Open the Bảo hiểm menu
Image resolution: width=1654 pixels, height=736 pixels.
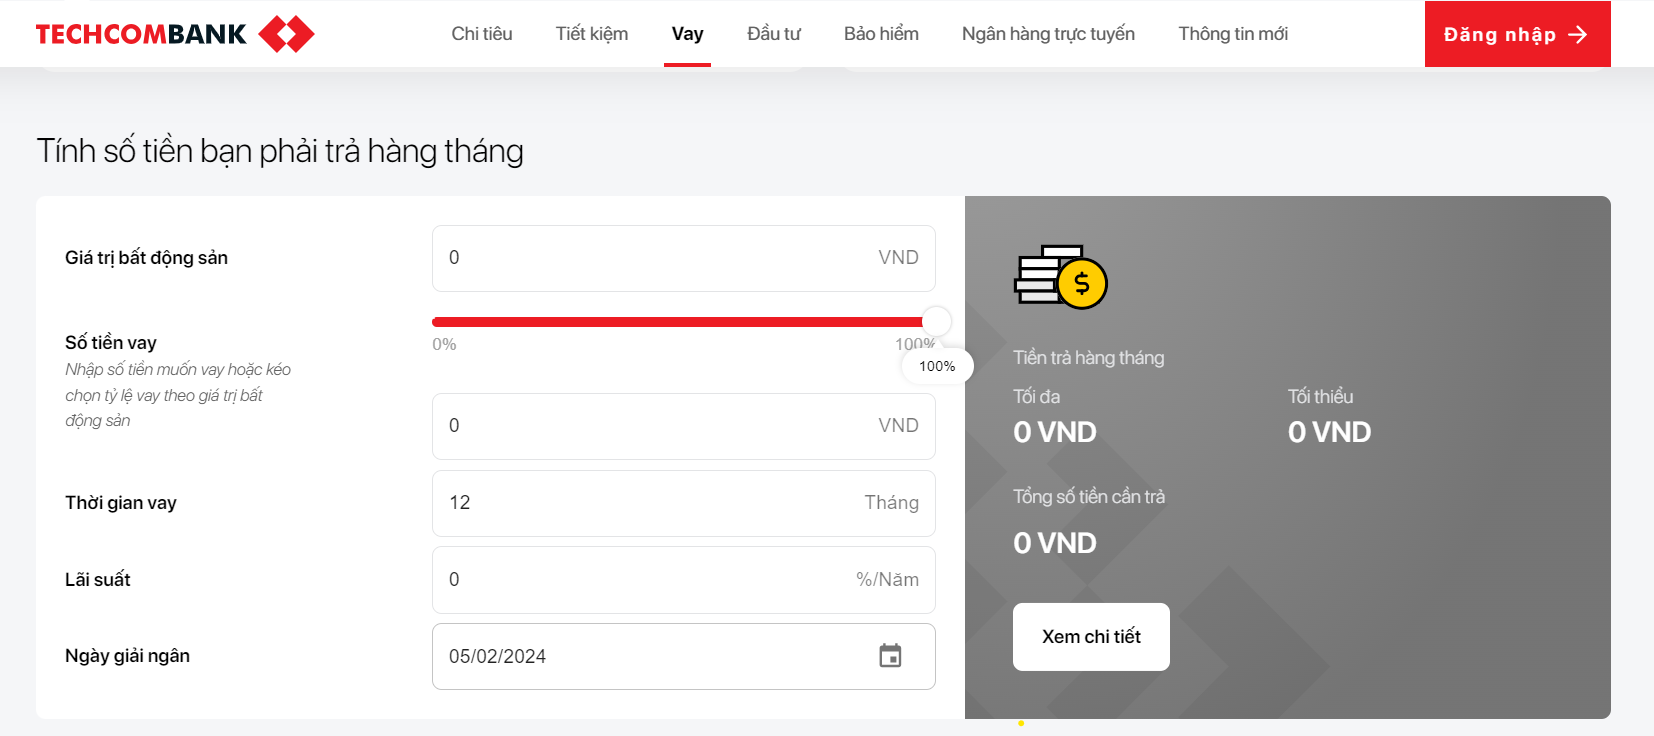pyautogui.click(x=881, y=34)
